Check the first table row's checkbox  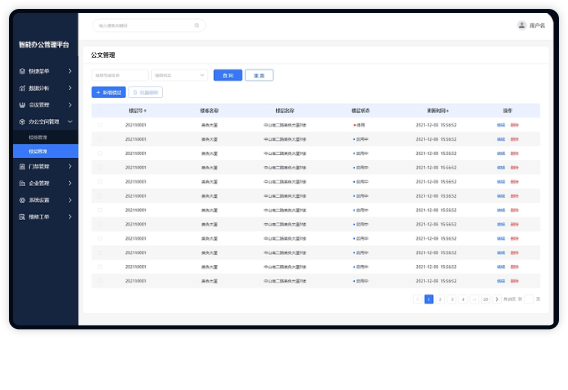pos(100,125)
